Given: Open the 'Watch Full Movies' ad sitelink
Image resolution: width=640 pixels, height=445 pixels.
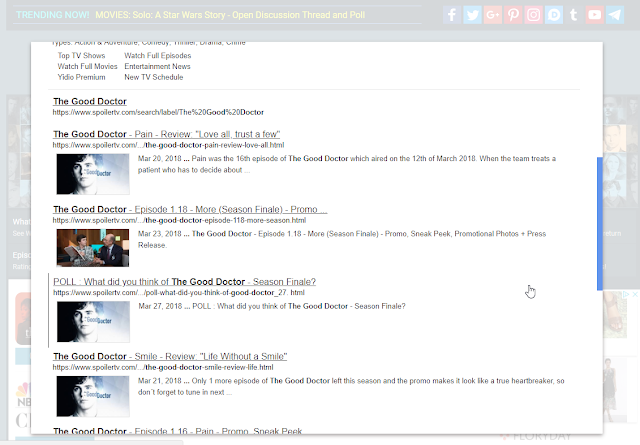Looking at the screenshot, I should (x=87, y=66).
